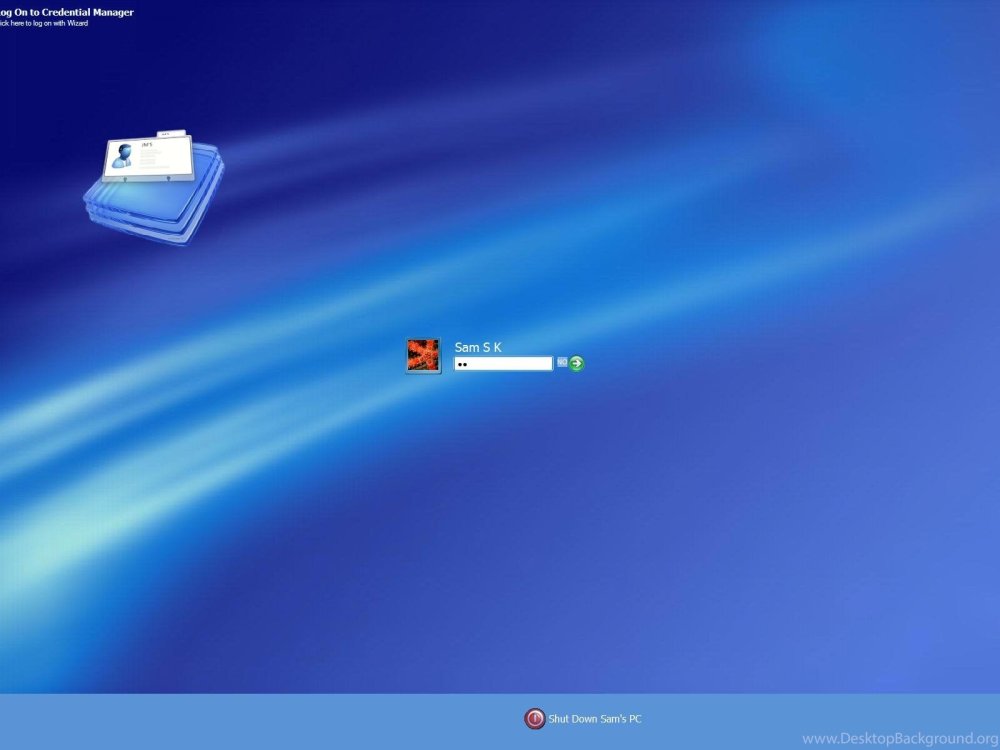This screenshot has width=1000, height=750.
Task: Select the Log On to Credential Manager heading
Action: (67, 12)
